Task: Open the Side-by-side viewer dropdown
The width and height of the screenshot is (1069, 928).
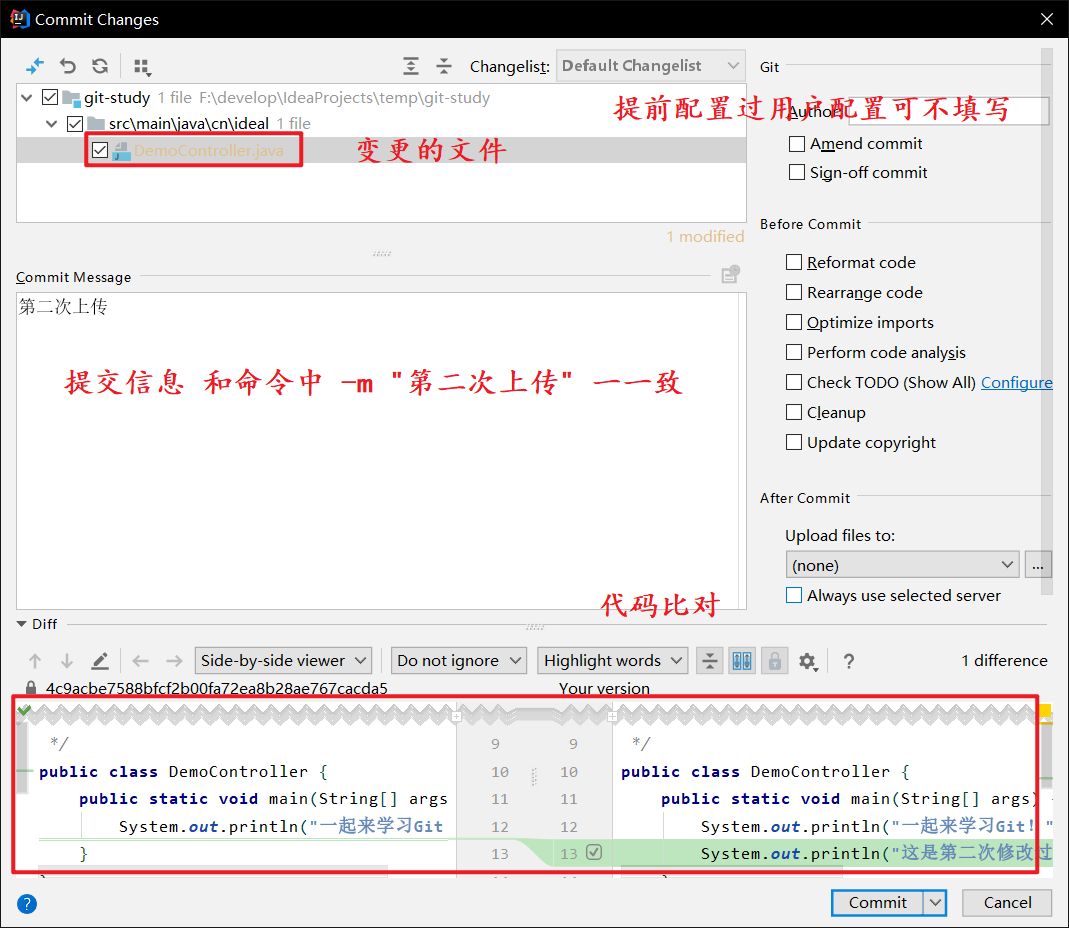Action: [x=283, y=660]
